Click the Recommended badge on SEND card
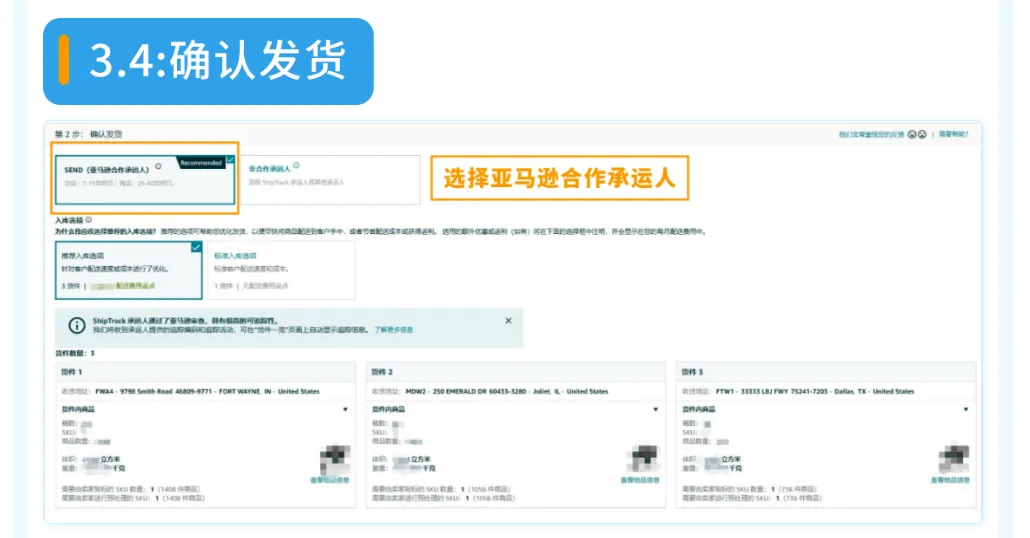This screenshot has width=1030, height=538. coord(201,163)
